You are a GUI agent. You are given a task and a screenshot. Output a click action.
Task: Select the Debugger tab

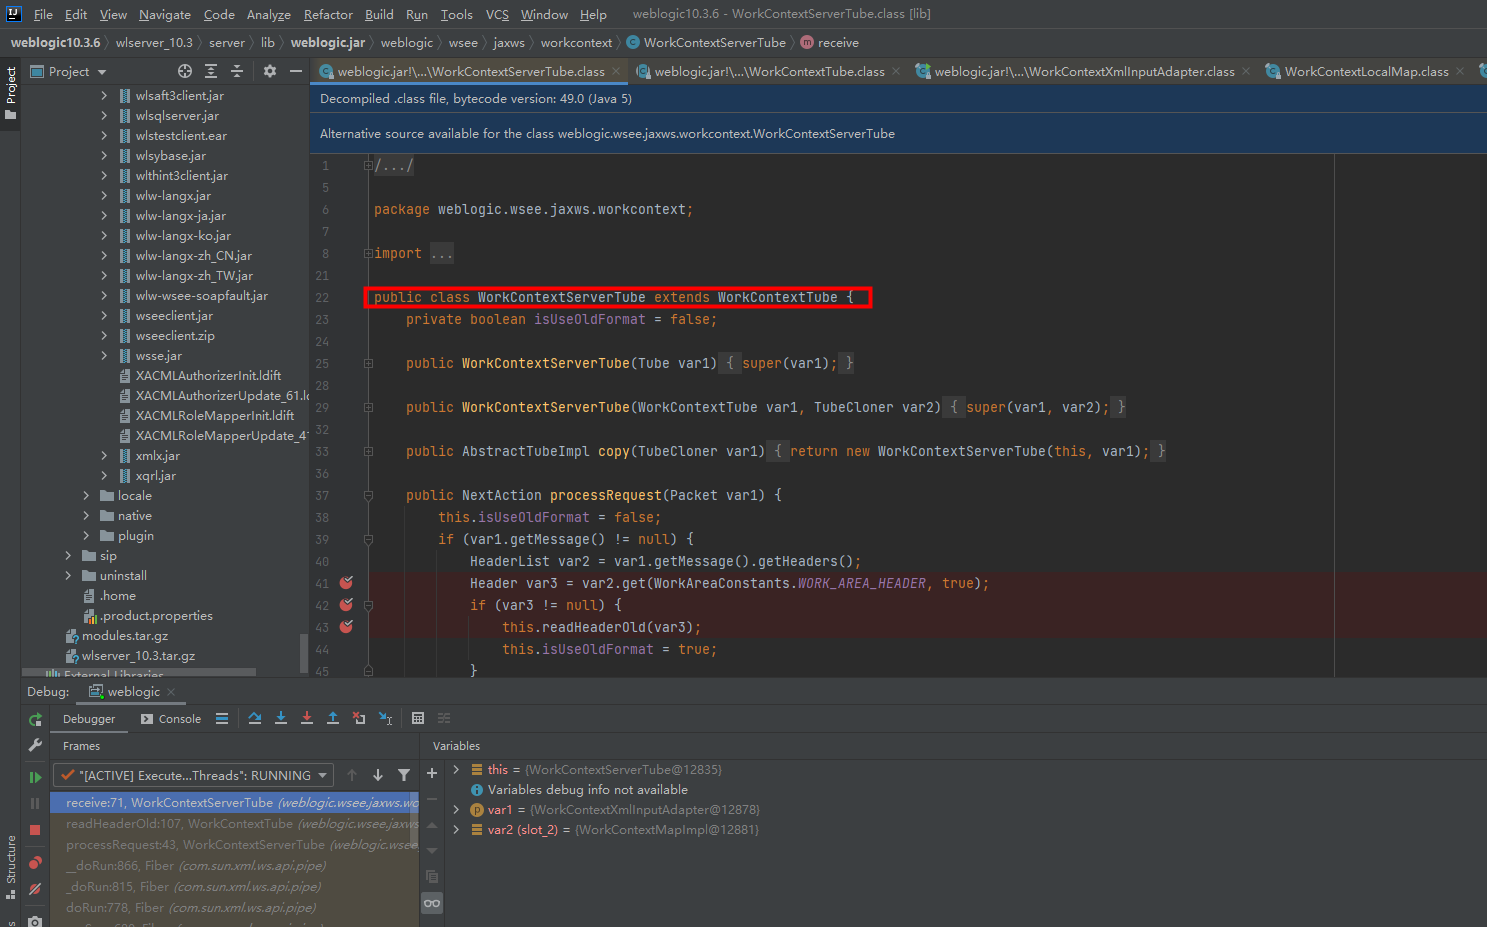[x=89, y=719]
